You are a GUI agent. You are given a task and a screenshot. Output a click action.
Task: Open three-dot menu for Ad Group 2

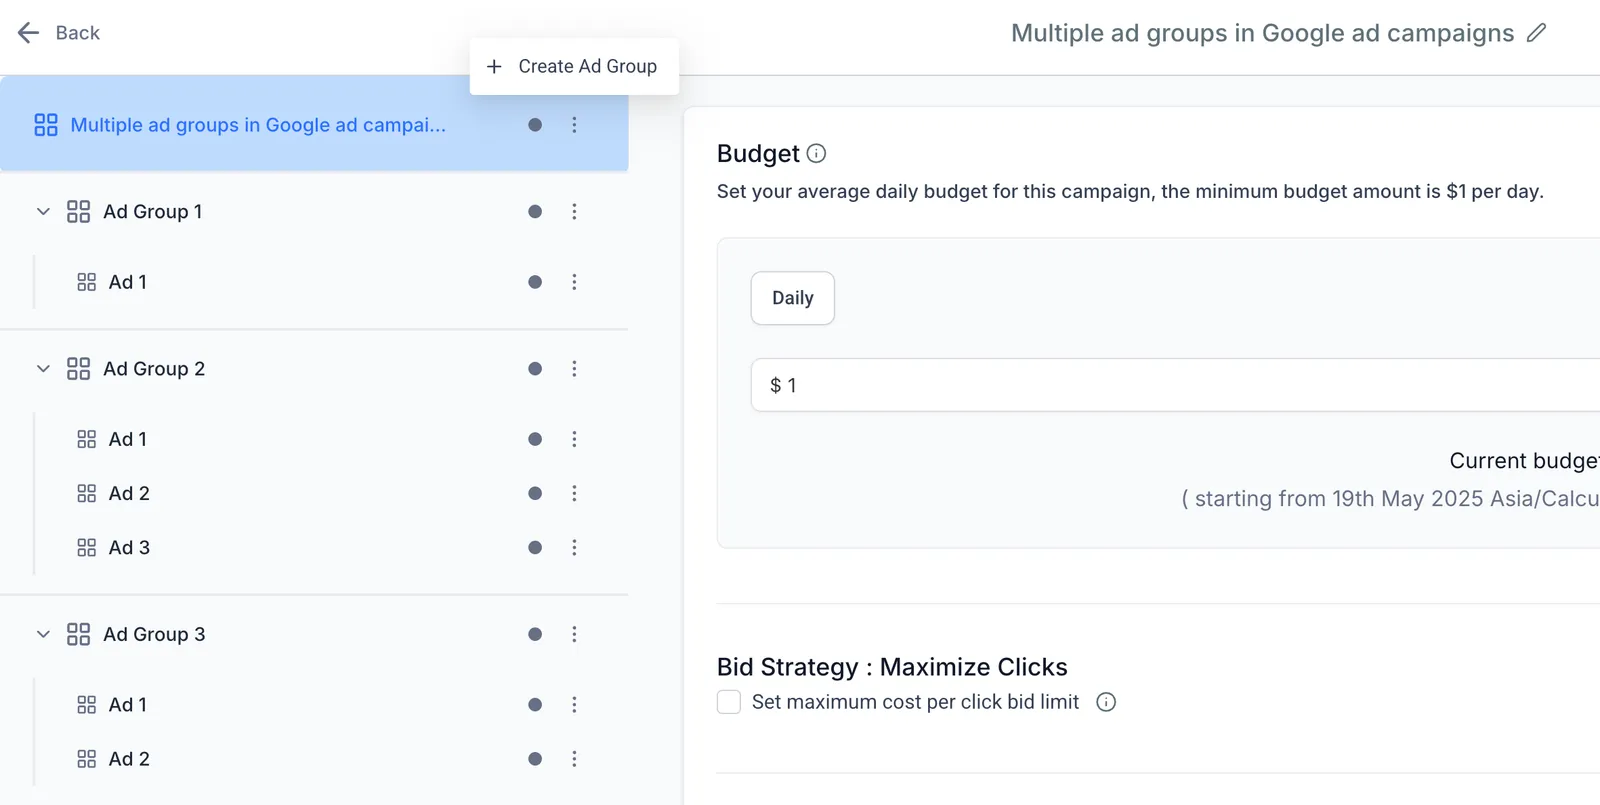574,369
